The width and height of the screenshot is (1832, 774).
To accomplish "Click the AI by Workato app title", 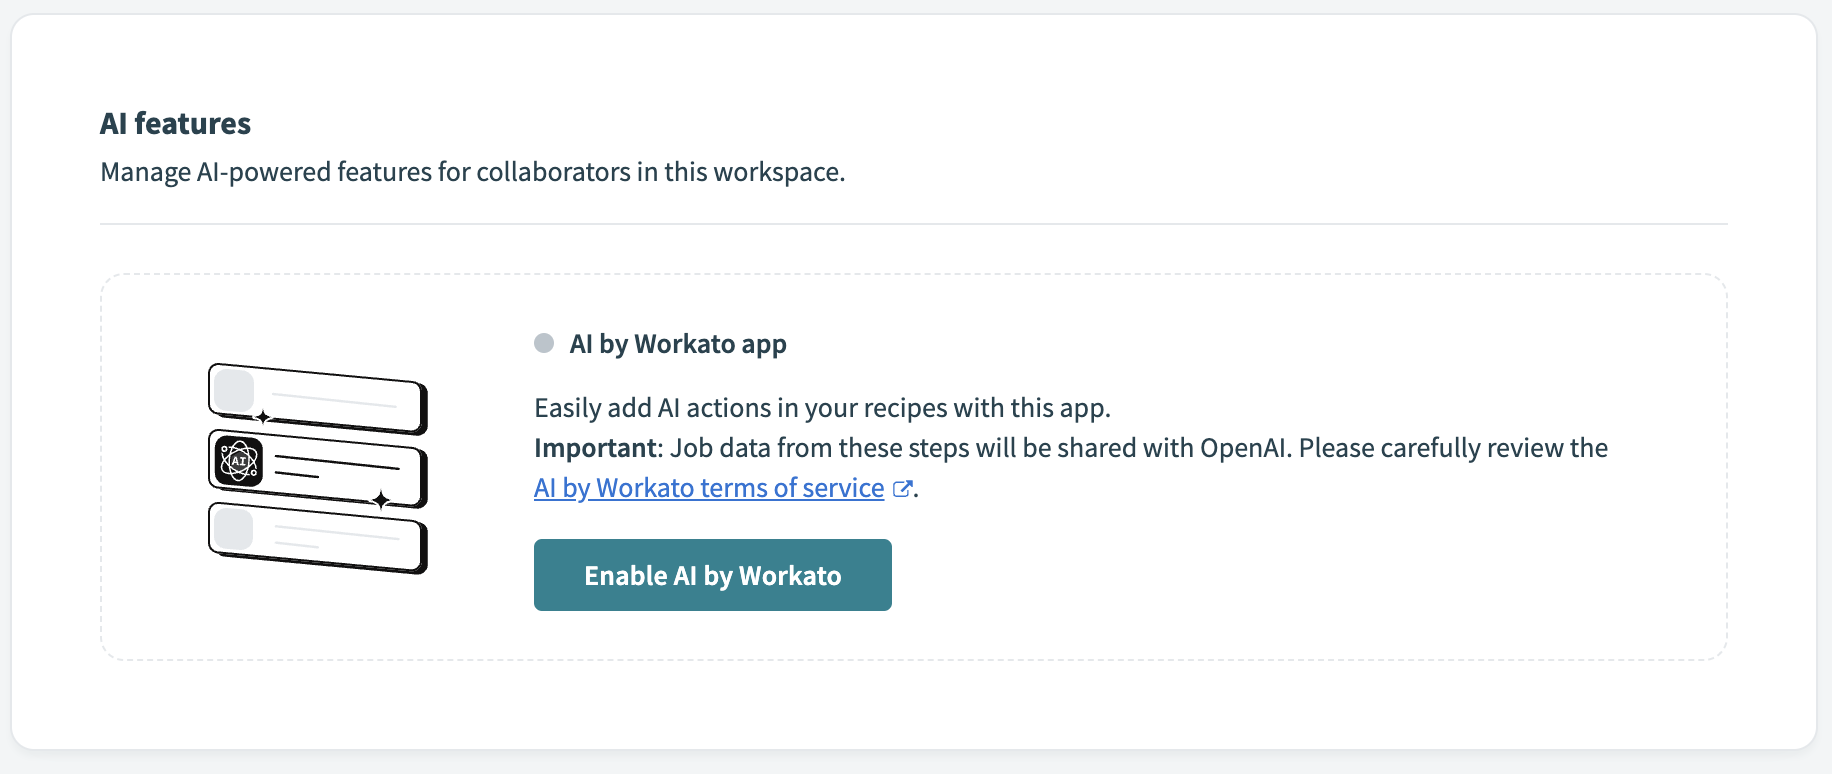I will pos(678,344).
